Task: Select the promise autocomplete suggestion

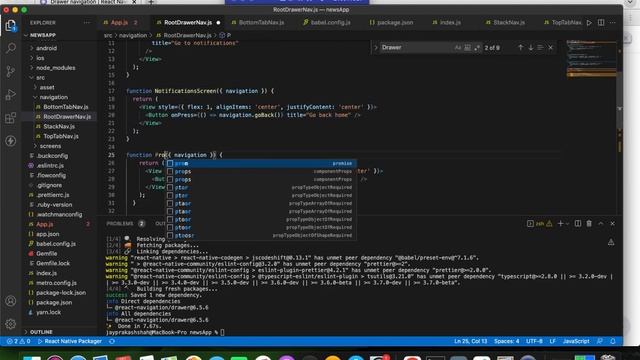Action: [x=261, y=163]
